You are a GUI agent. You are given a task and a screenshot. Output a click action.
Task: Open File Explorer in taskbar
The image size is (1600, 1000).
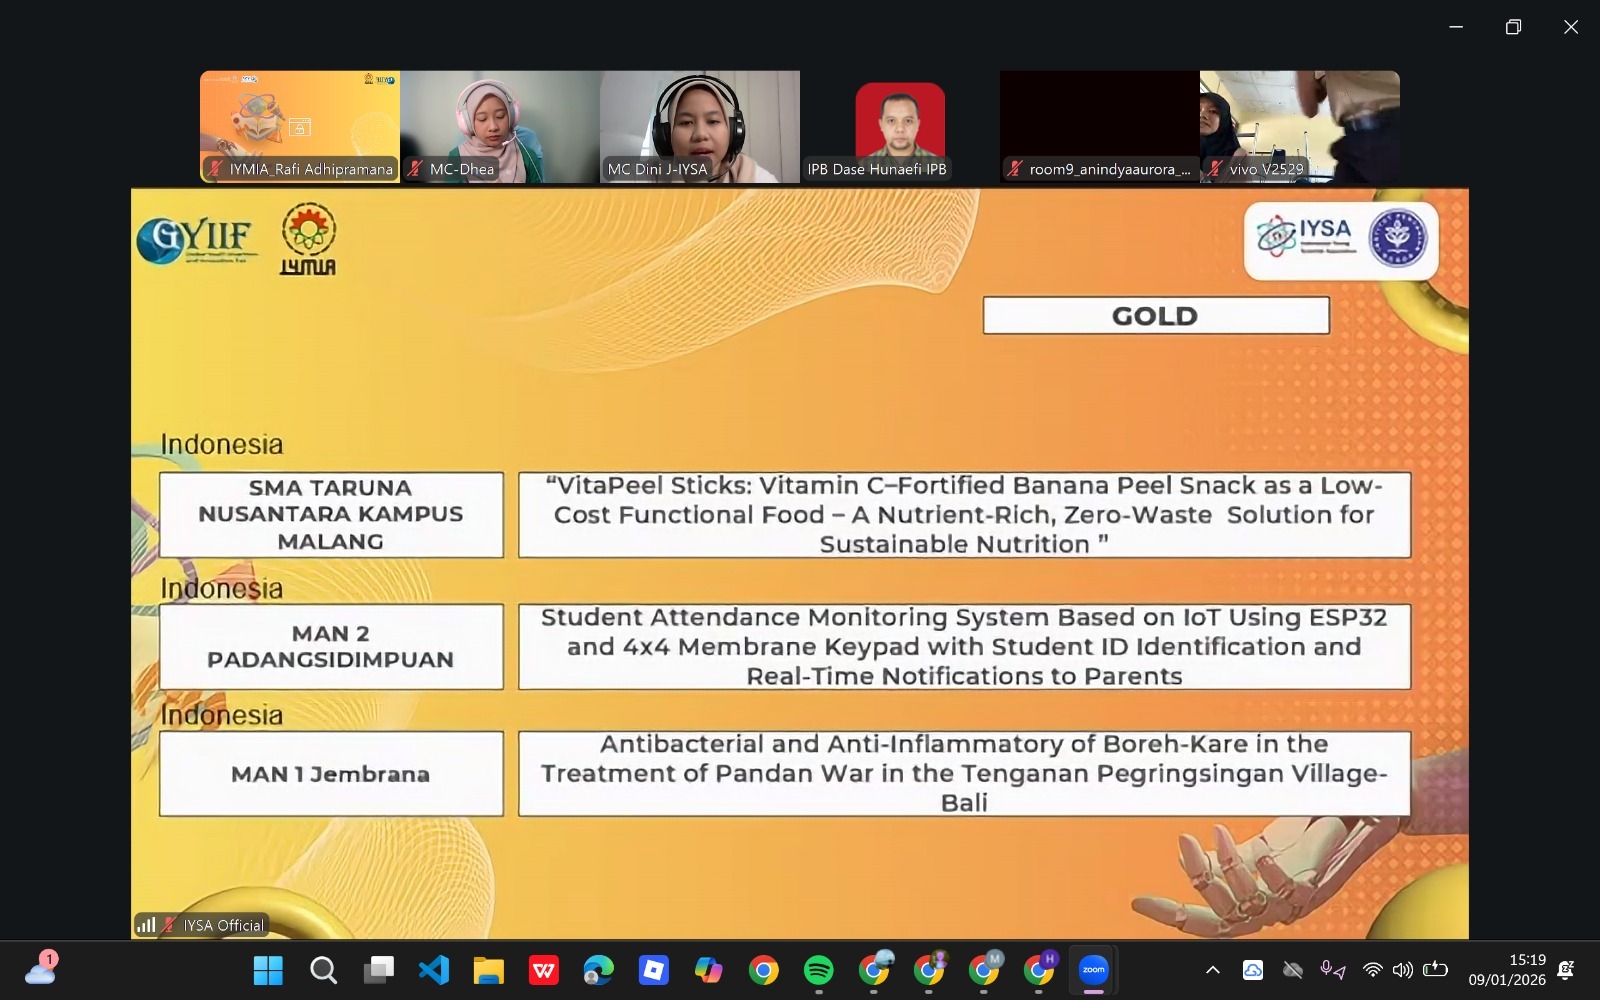[x=488, y=970]
